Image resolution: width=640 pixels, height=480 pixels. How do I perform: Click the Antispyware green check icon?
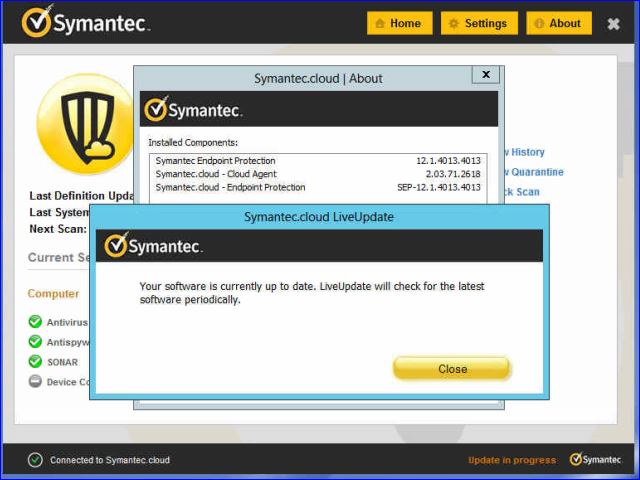(35, 341)
